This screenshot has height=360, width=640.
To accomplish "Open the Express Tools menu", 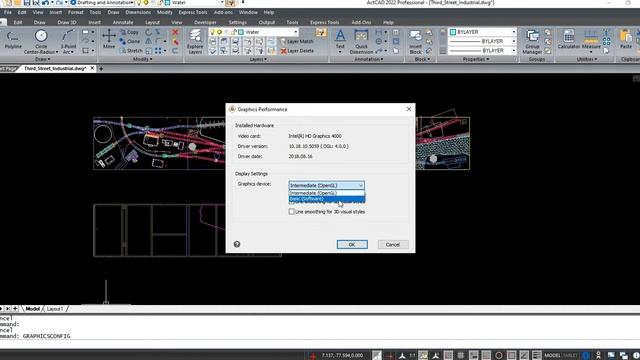I will pos(193,13).
